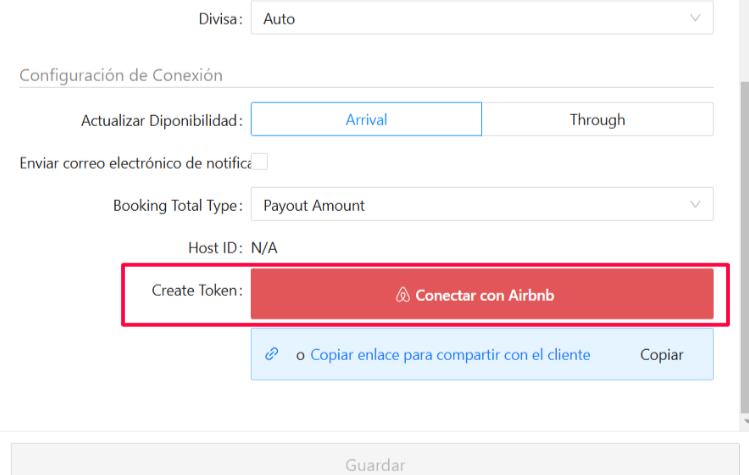749x475 pixels.
Task: Click the Airbnb logo icon in red button
Action: pyautogui.click(x=403, y=295)
